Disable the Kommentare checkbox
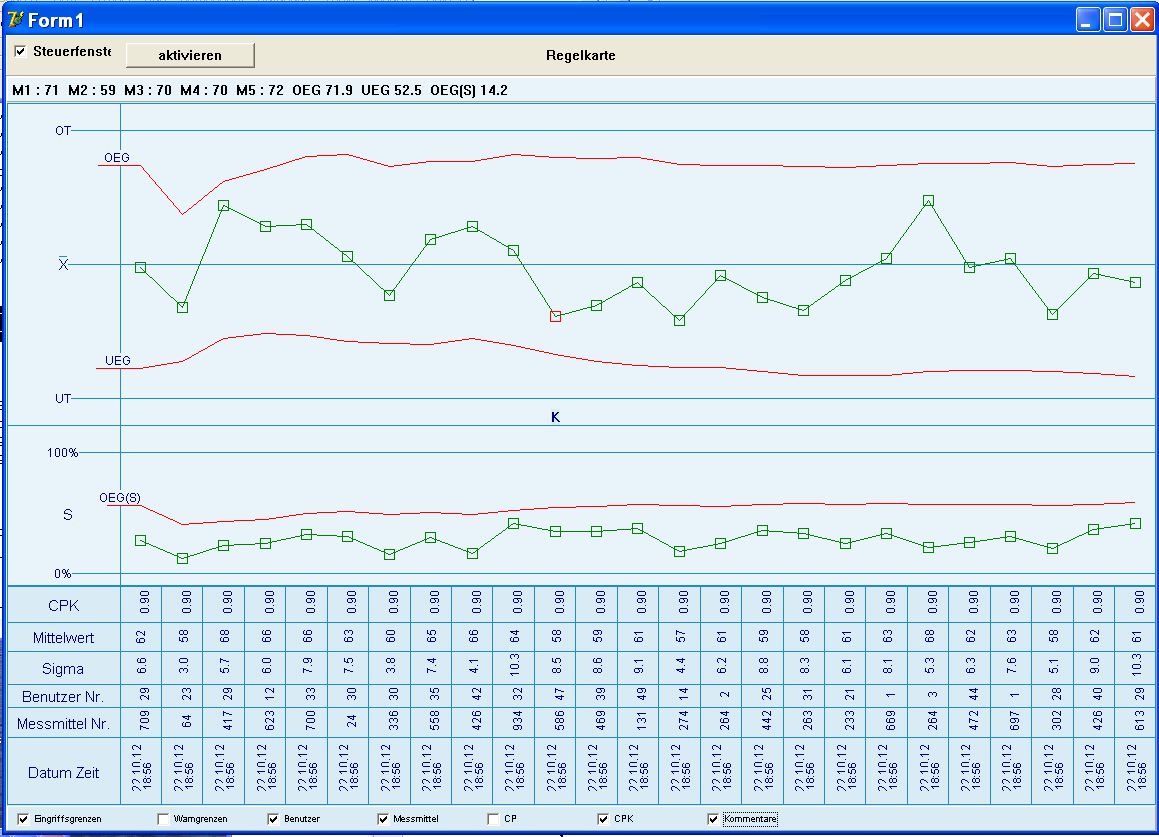The height and width of the screenshot is (837, 1159). [x=713, y=819]
